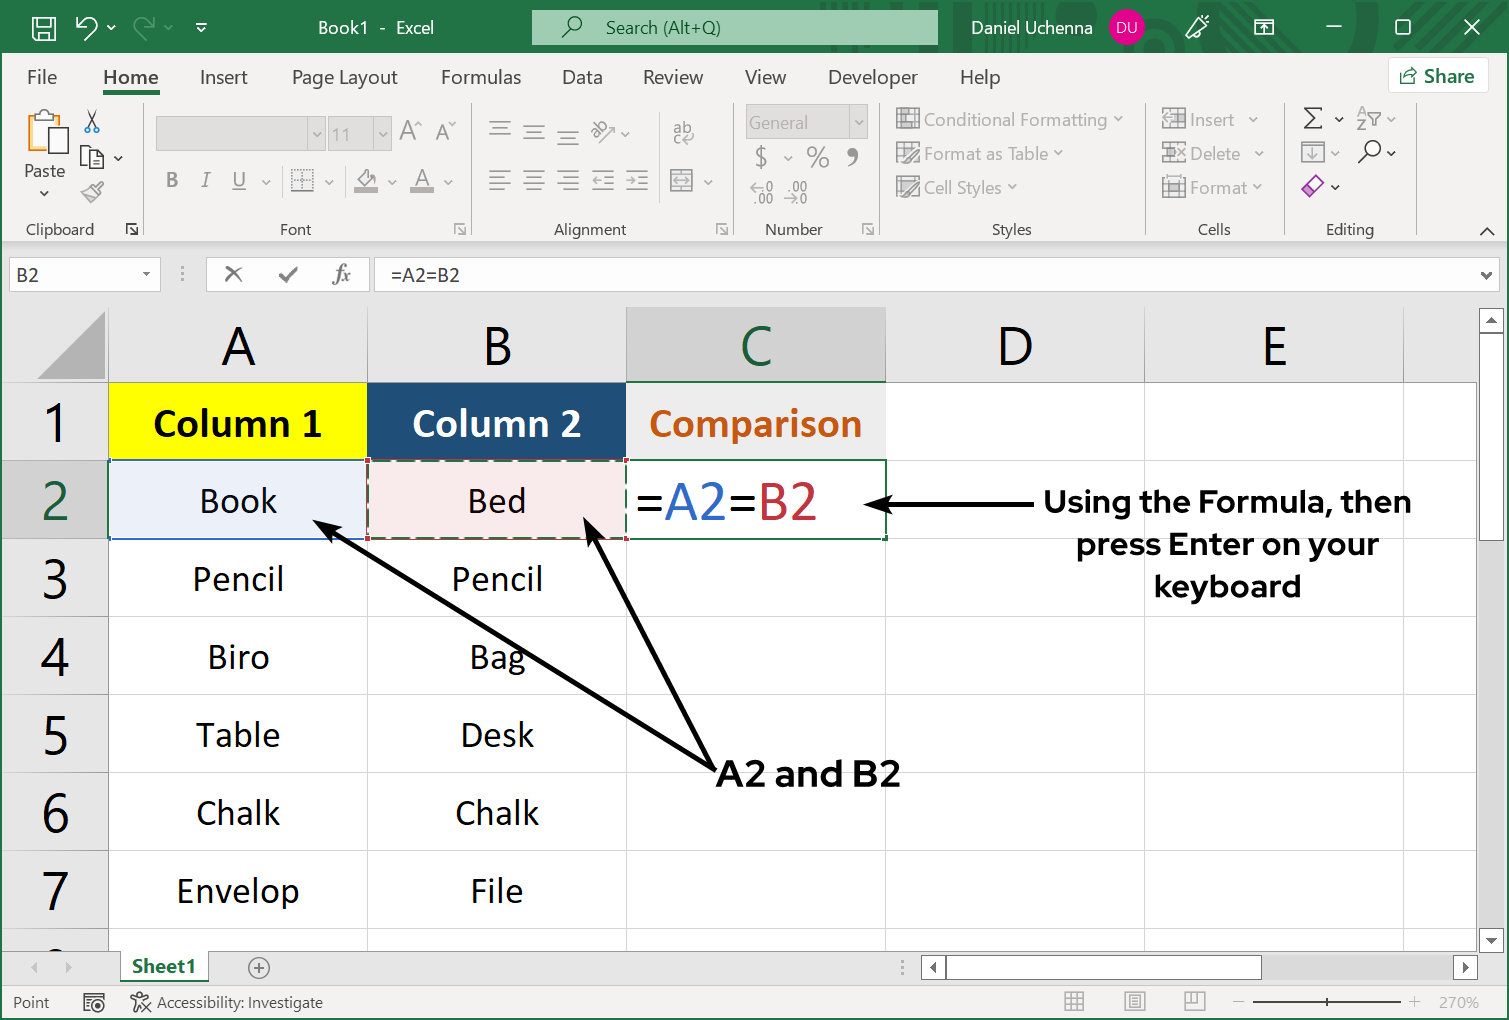Image resolution: width=1509 pixels, height=1020 pixels.
Task: Confirm formula with the checkmark Enter icon
Action: pyautogui.click(x=288, y=275)
